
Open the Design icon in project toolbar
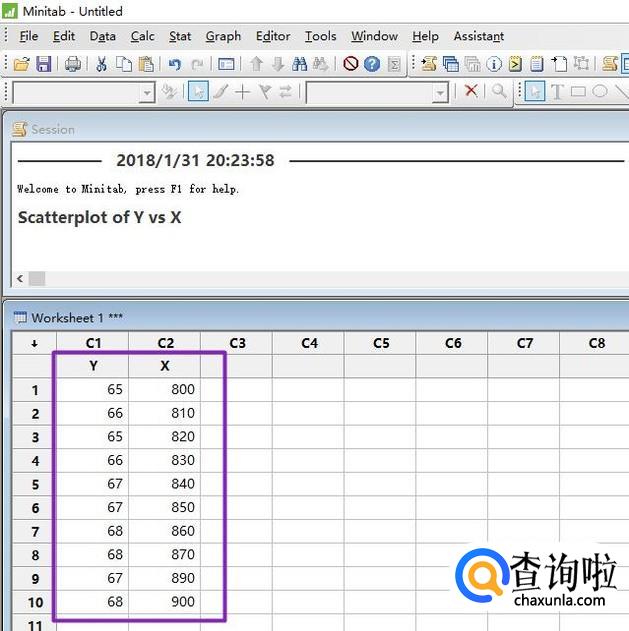[x=581, y=64]
